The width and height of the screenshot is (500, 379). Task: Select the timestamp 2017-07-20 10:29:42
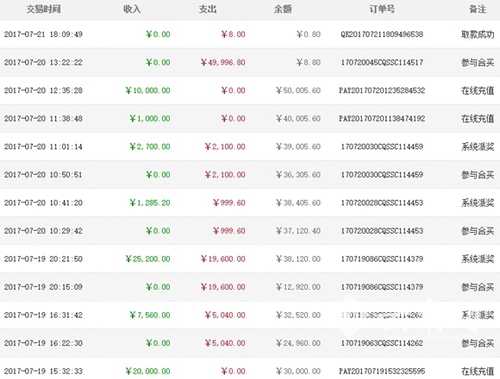pos(43,231)
